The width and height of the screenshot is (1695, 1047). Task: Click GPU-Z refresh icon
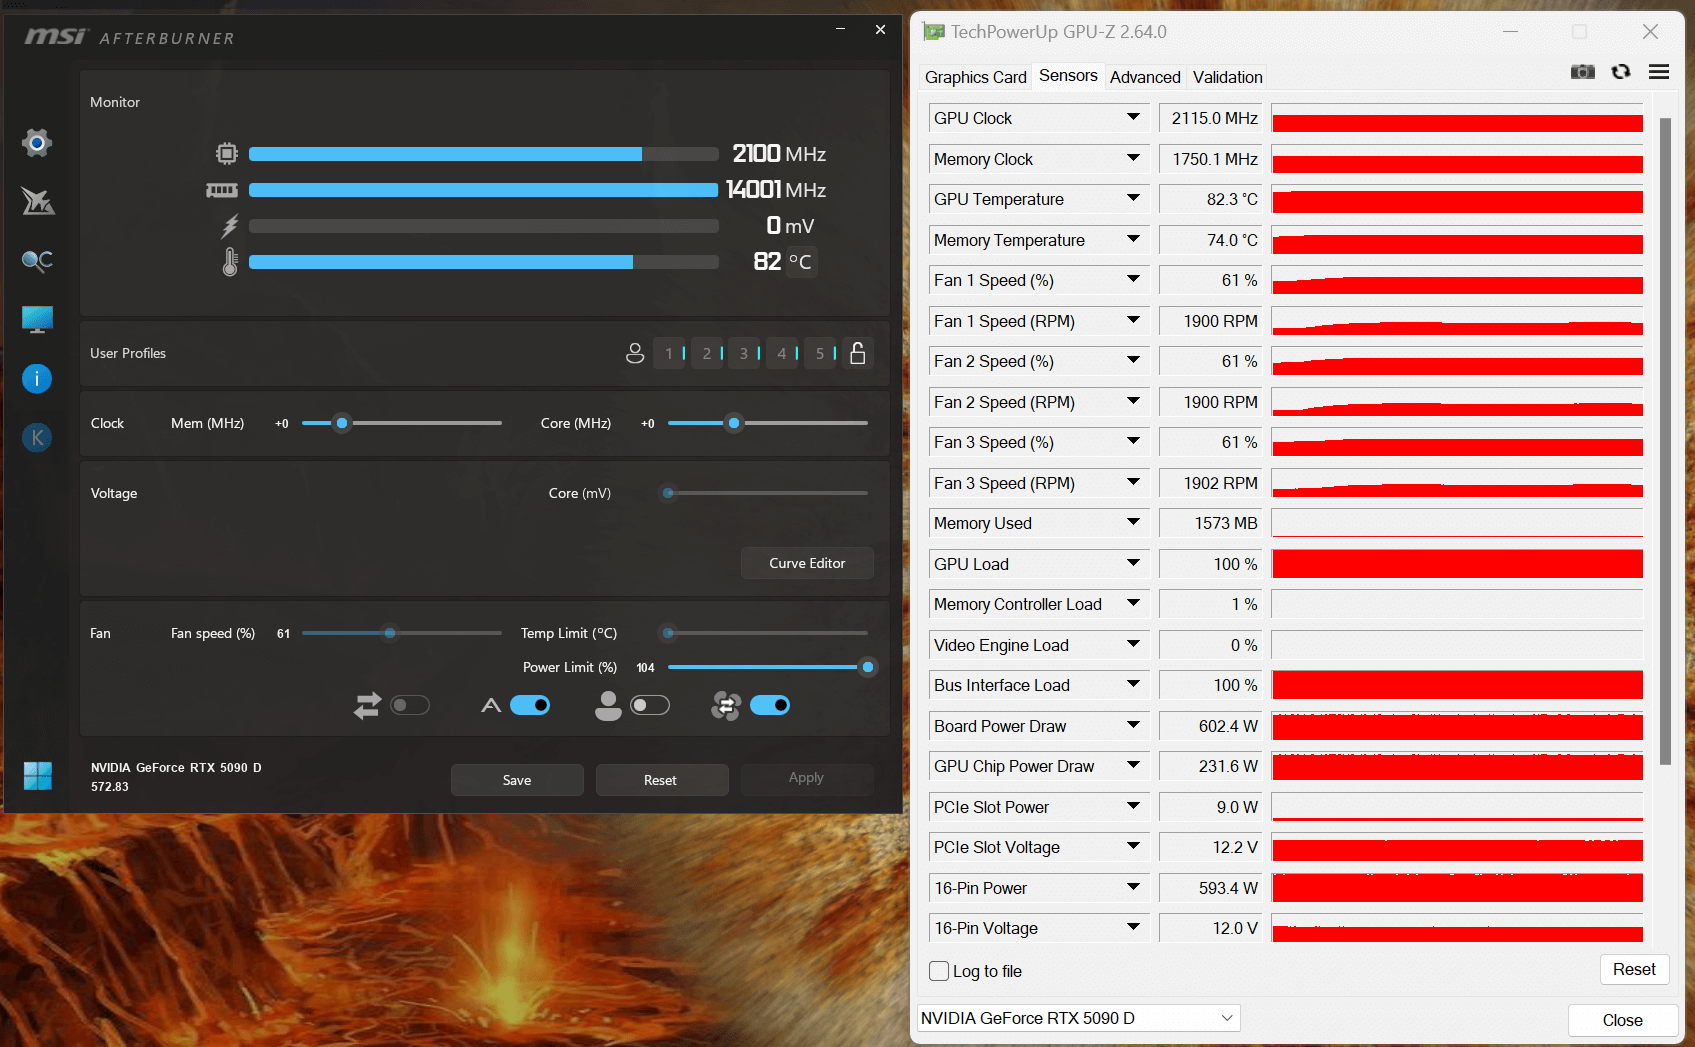point(1621,72)
